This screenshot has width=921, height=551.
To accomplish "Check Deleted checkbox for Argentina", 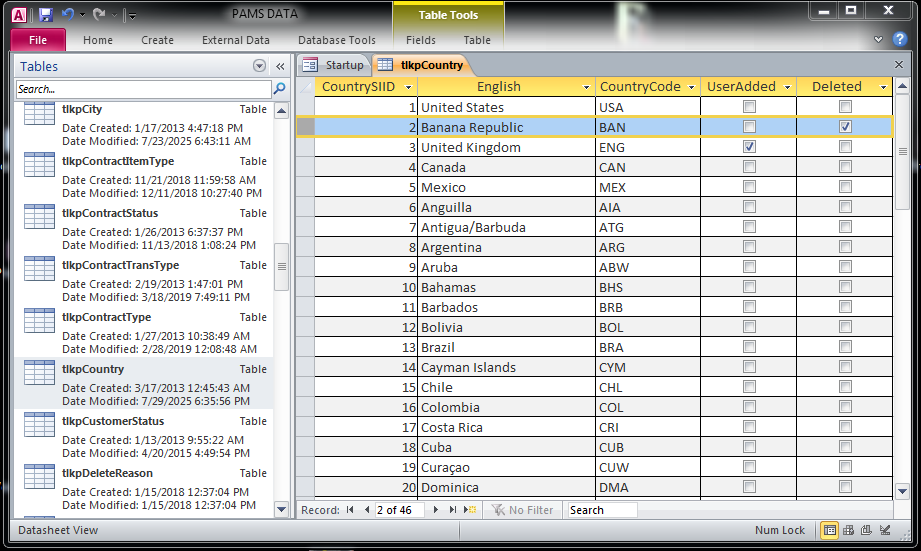I will [845, 247].
